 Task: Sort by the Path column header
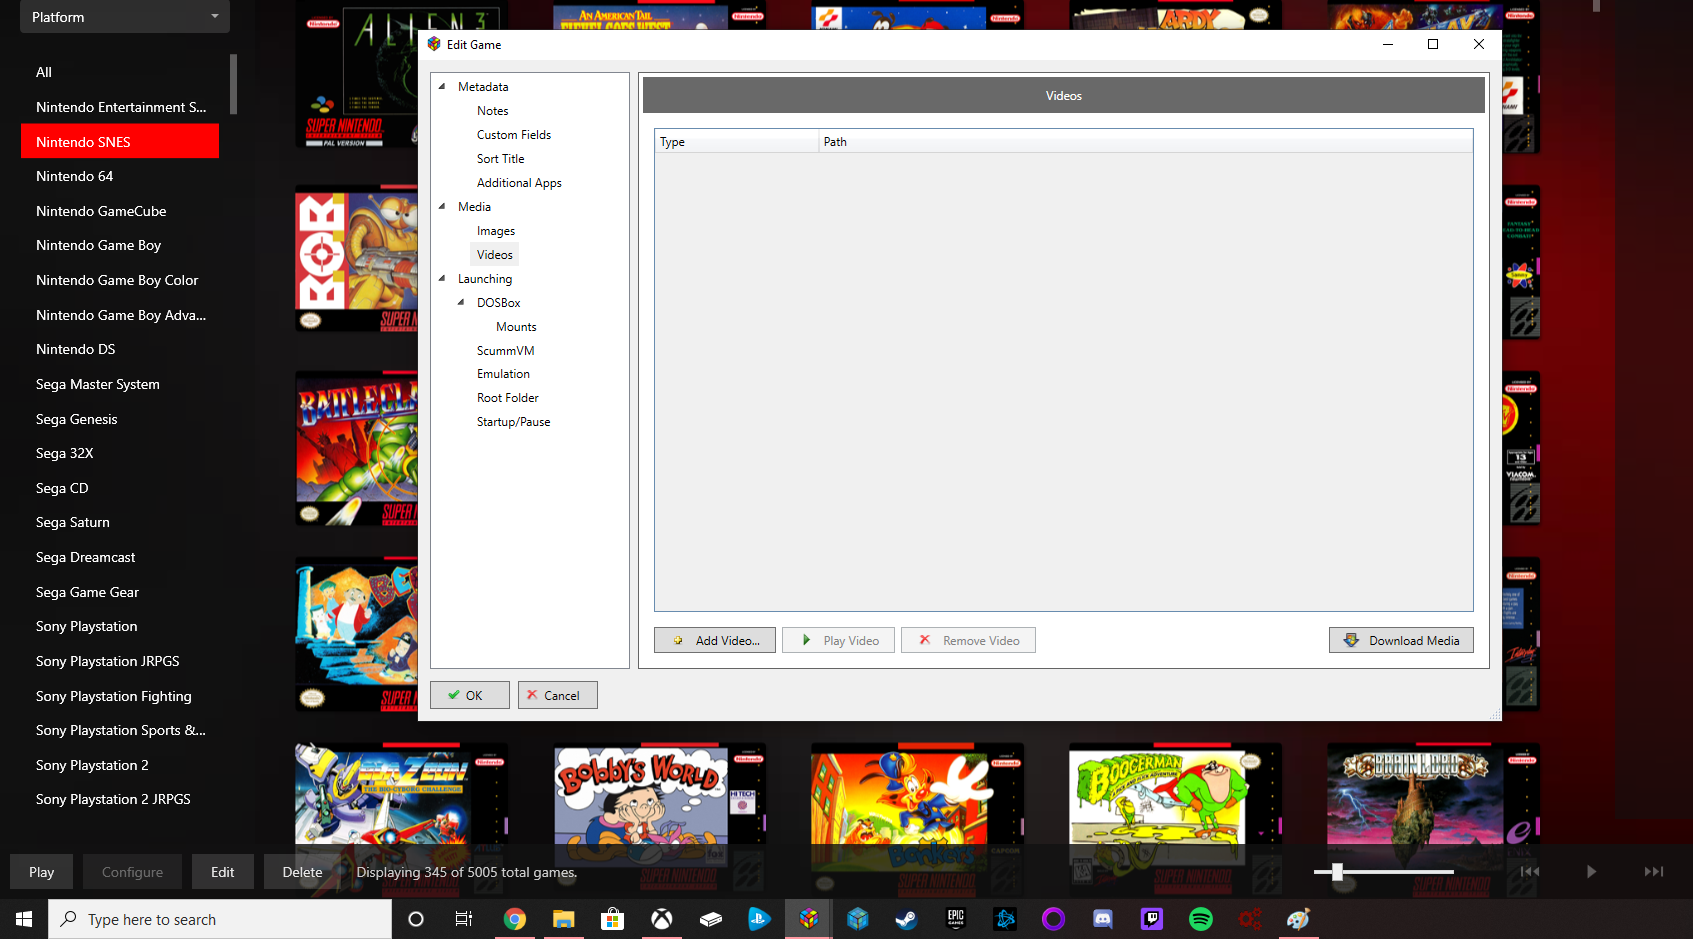(x=1146, y=142)
